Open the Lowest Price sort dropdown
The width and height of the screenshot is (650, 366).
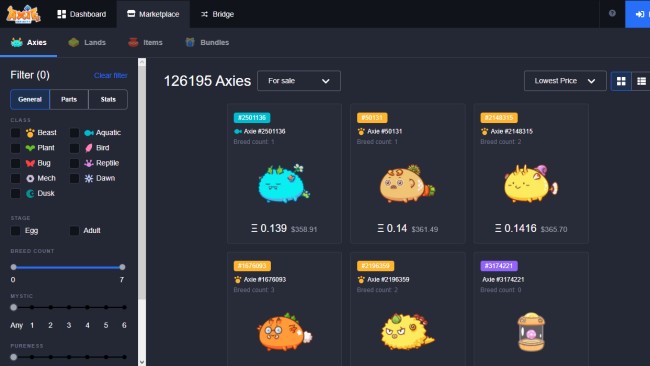[565, 81]
